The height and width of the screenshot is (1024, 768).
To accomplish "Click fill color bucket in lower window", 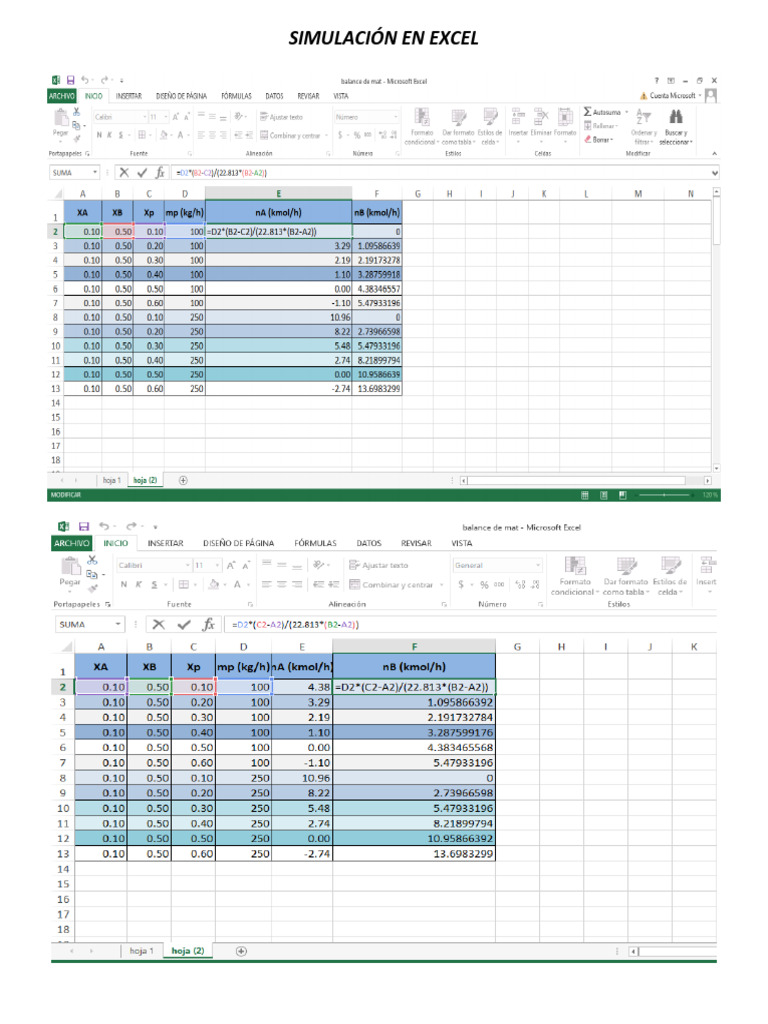I will click(x=213, y=584).
